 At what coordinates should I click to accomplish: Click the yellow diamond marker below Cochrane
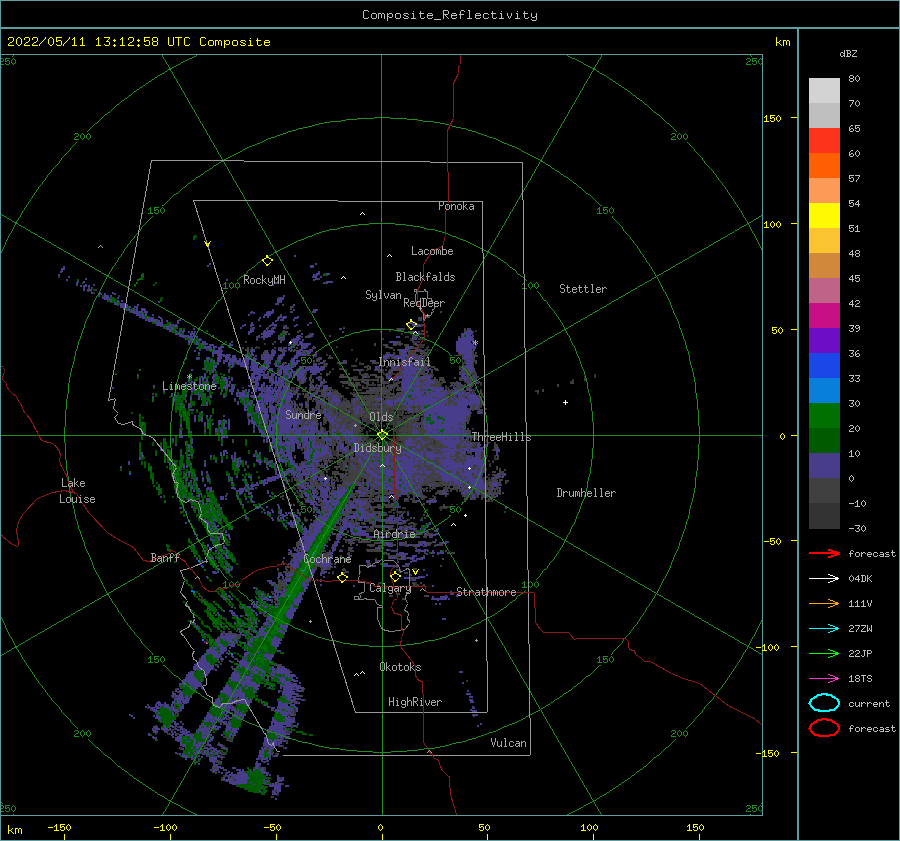(343, 577)
